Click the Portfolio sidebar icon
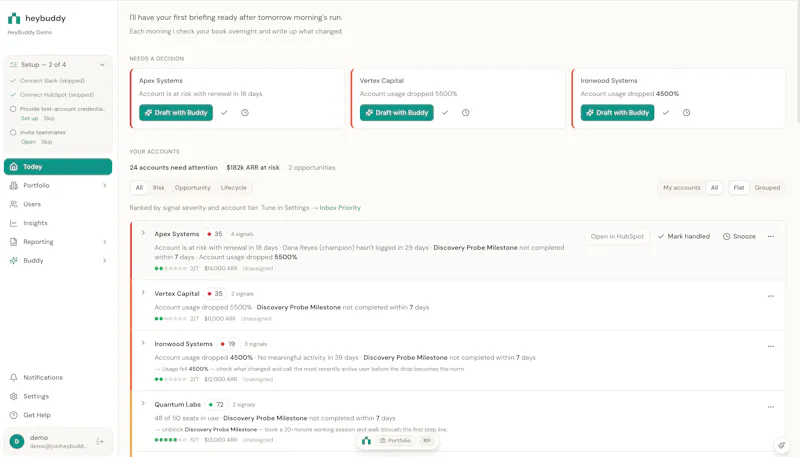This screenshot has width=800, height=457. click(14, 186)
